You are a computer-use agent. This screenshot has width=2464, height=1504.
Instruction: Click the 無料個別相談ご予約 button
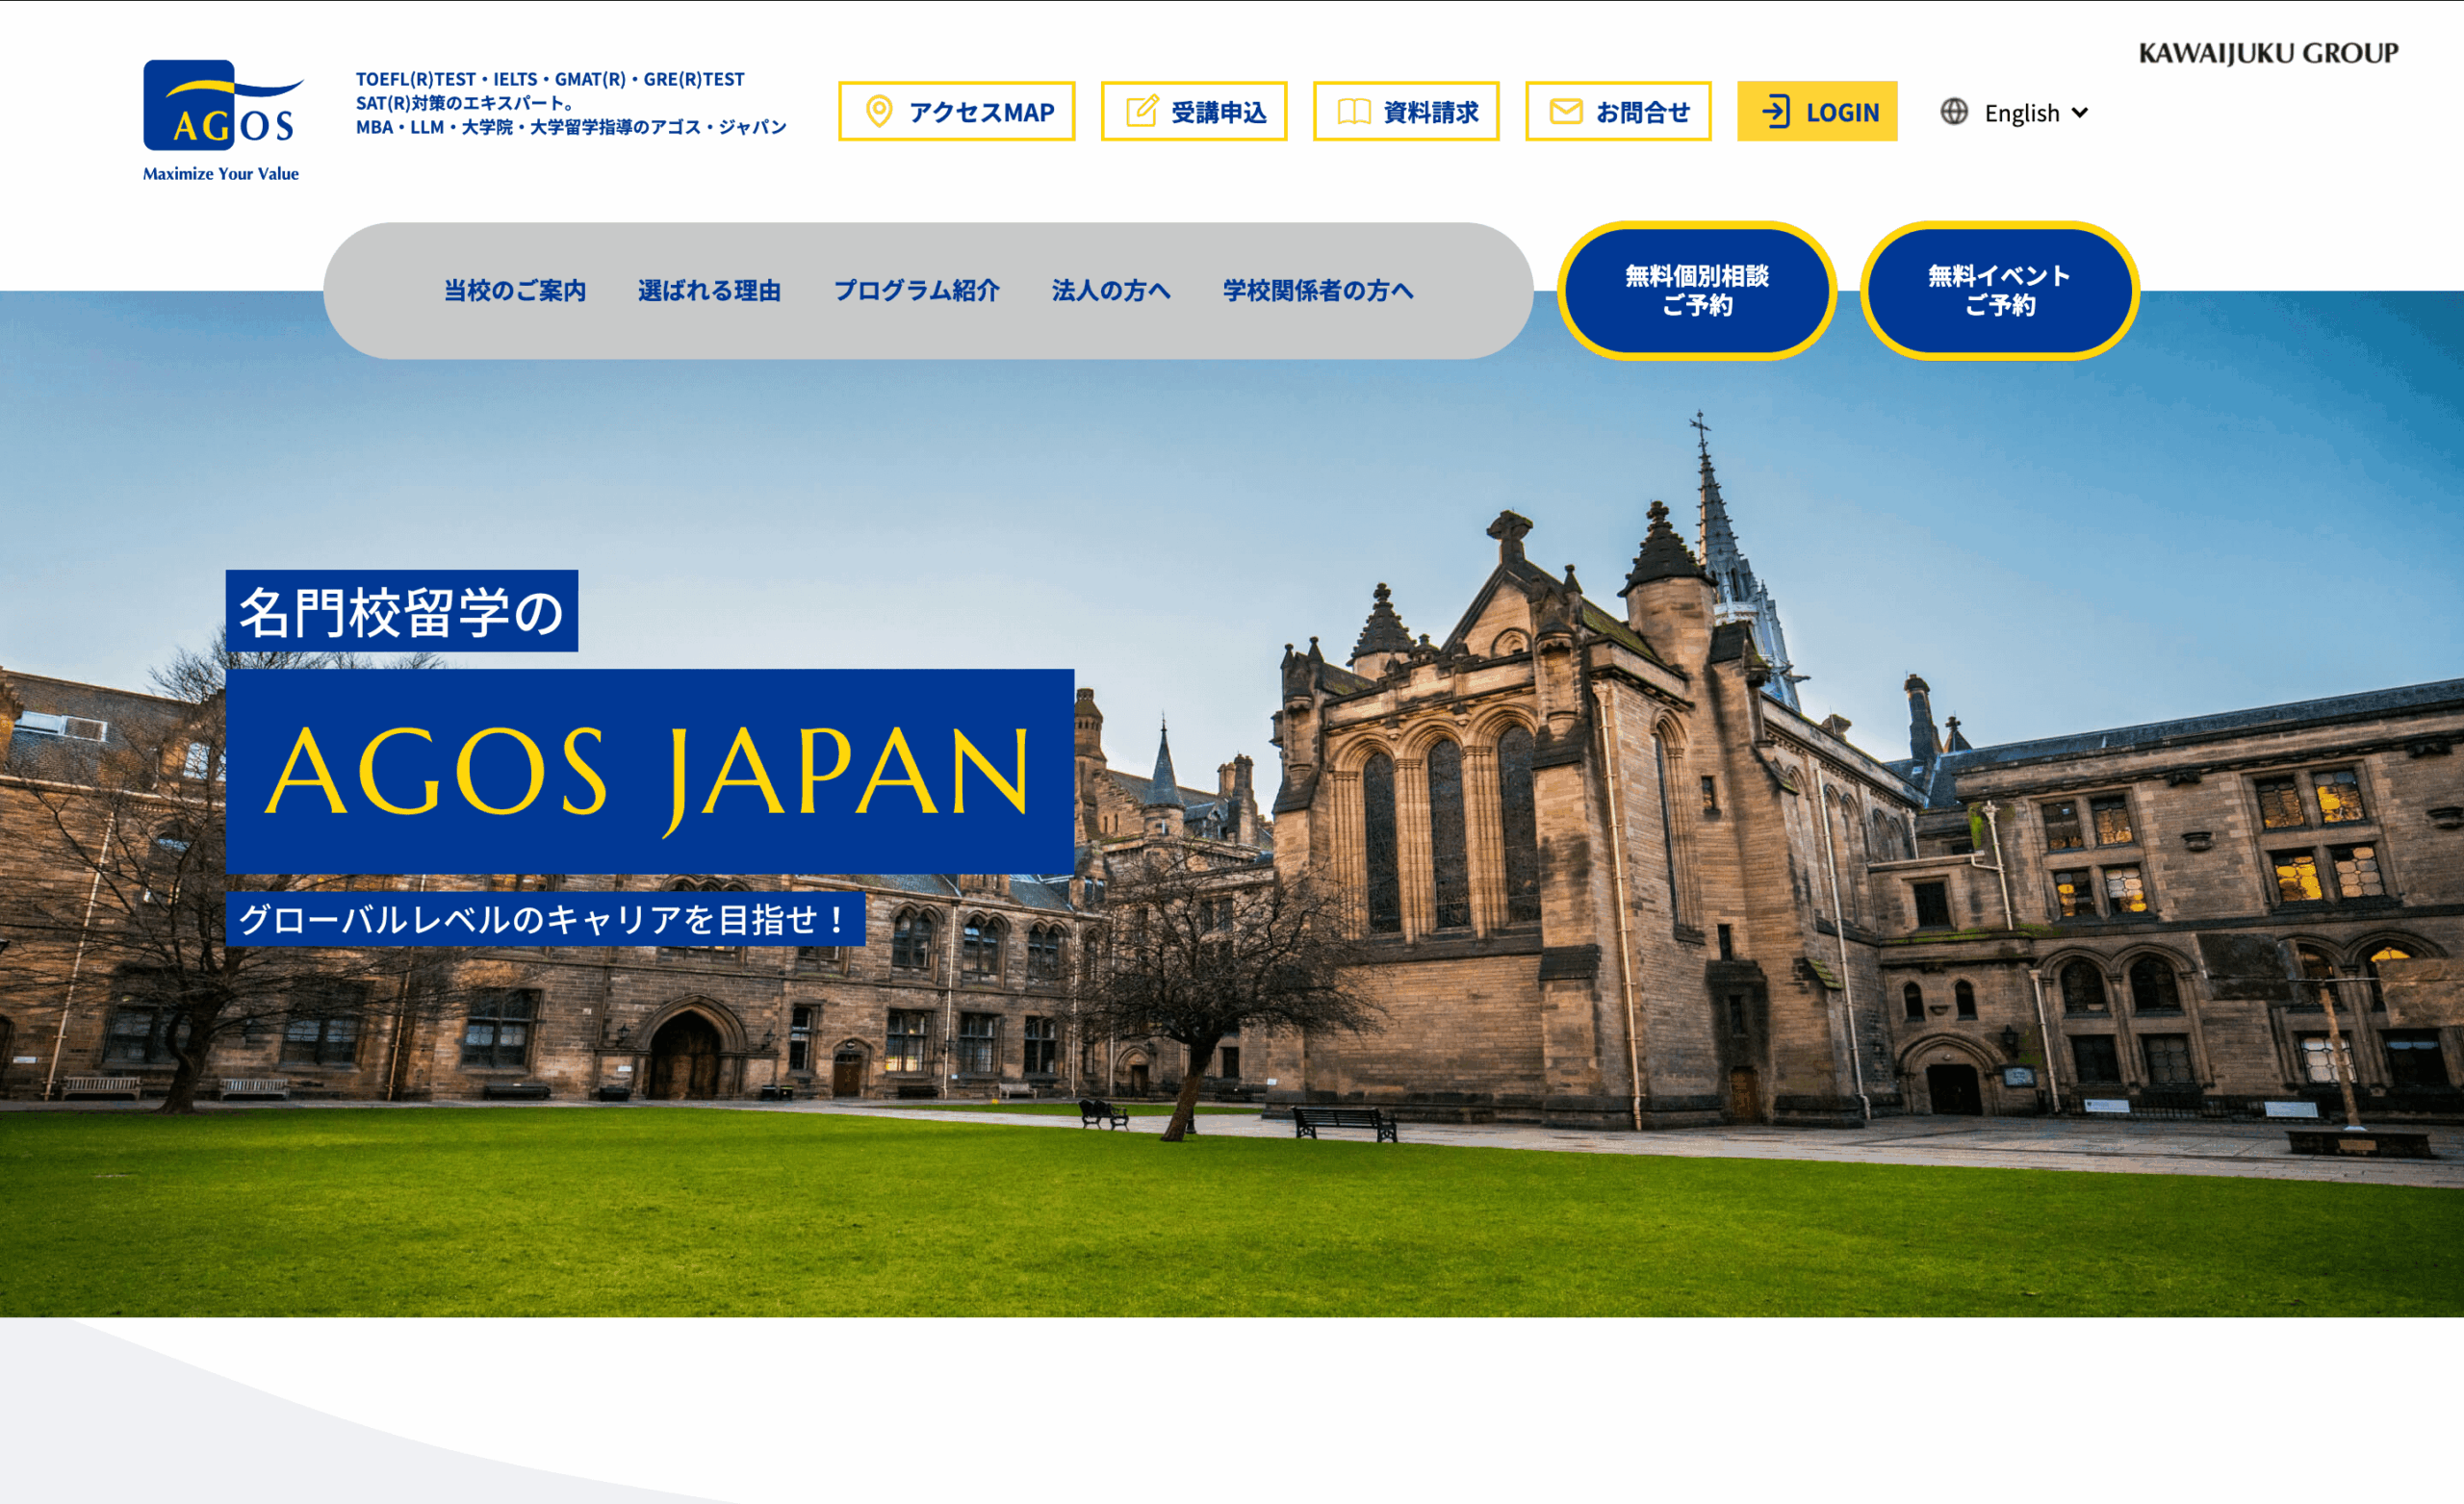point(1696,290)
